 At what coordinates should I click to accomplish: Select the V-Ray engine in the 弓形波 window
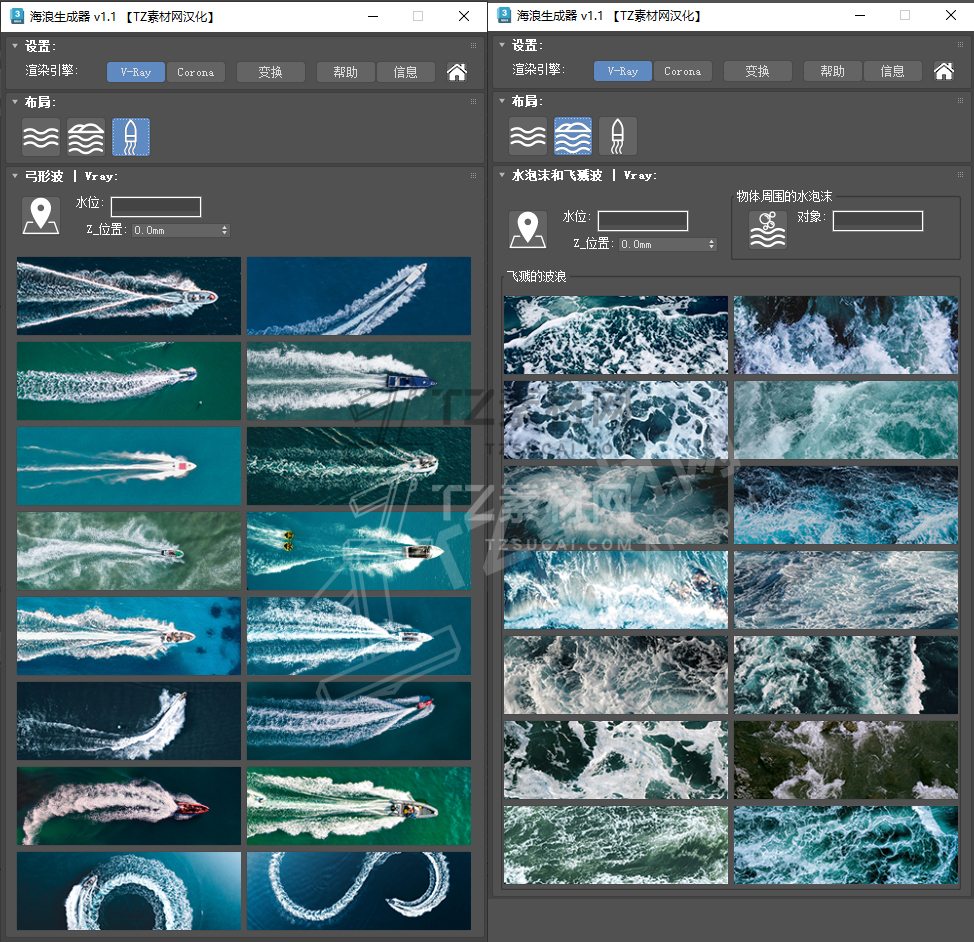coord(136,72)
